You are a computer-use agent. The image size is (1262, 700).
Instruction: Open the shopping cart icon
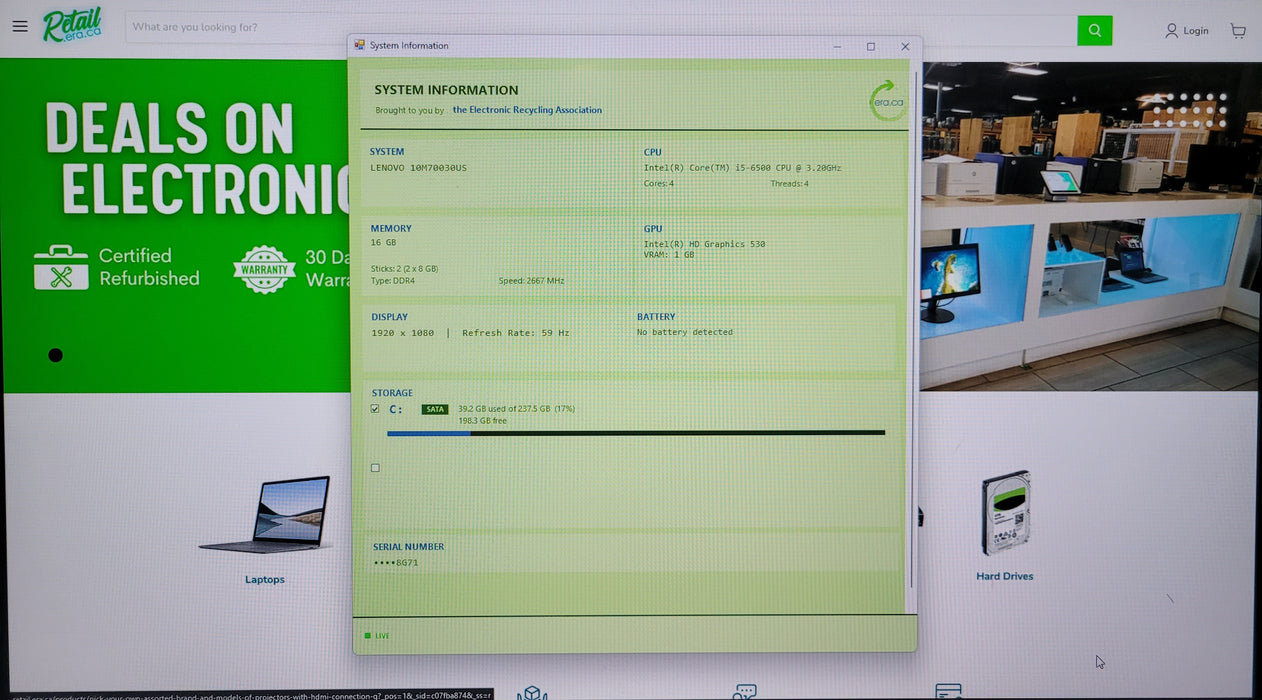click(x=1238, y=31)
